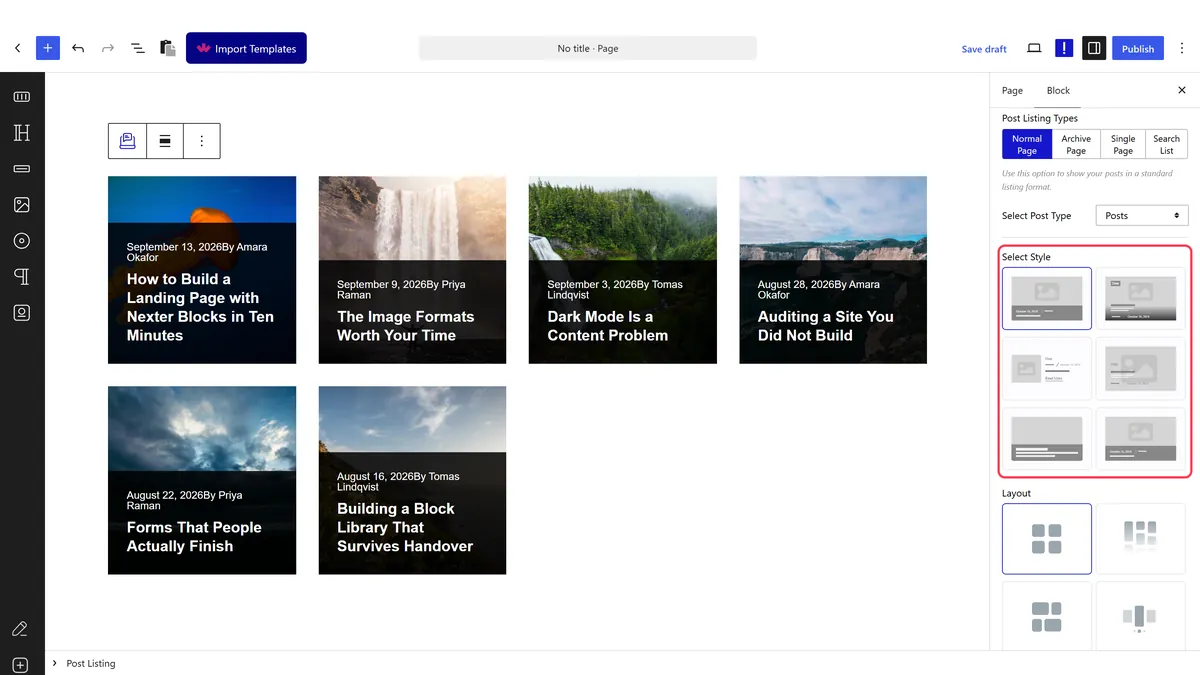The width and height of the screenshot is (1200, 675).
Task: Click the blue exclamation mark icon
Action: pos(1064,48)
